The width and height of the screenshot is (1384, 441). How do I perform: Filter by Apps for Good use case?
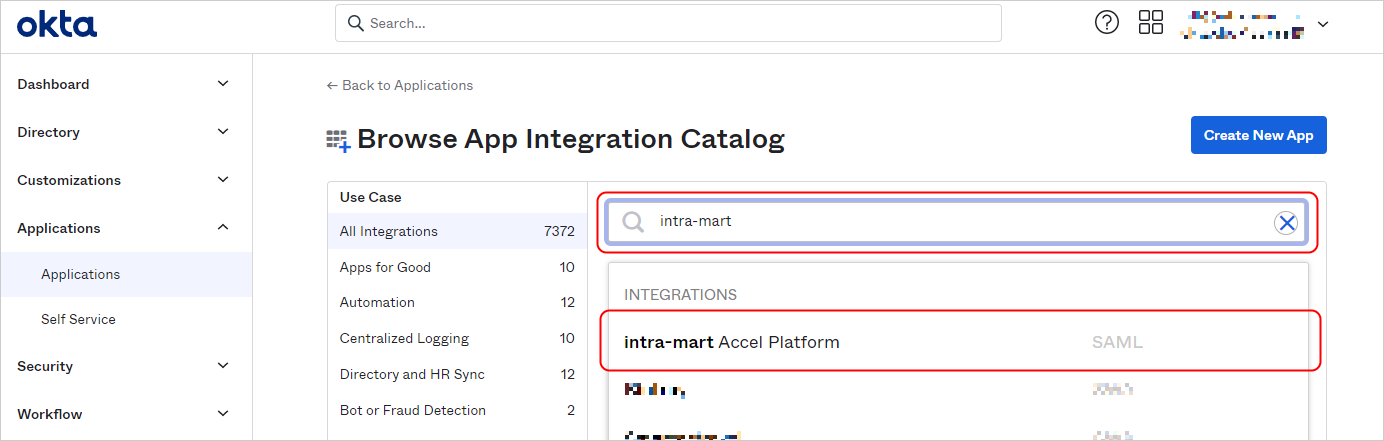pos(385,267)
